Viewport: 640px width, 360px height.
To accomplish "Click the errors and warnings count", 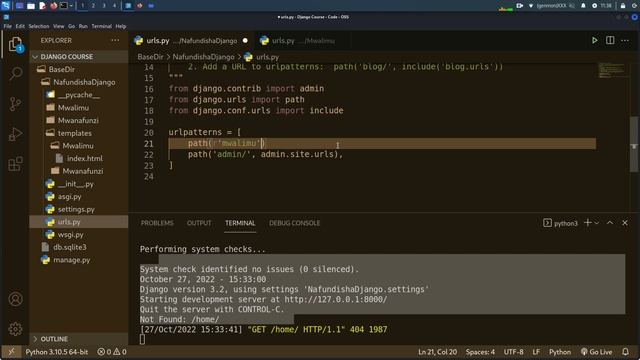I will click(x=112, y=351).
